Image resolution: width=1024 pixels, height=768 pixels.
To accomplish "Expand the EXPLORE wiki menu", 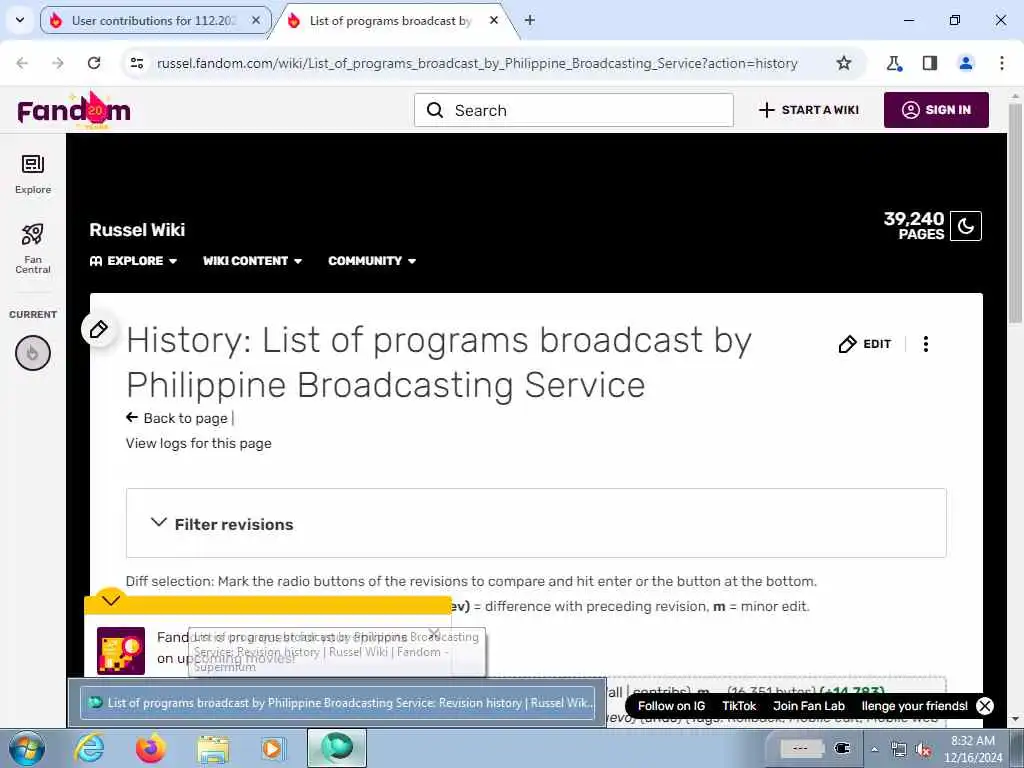I will 133,261.
